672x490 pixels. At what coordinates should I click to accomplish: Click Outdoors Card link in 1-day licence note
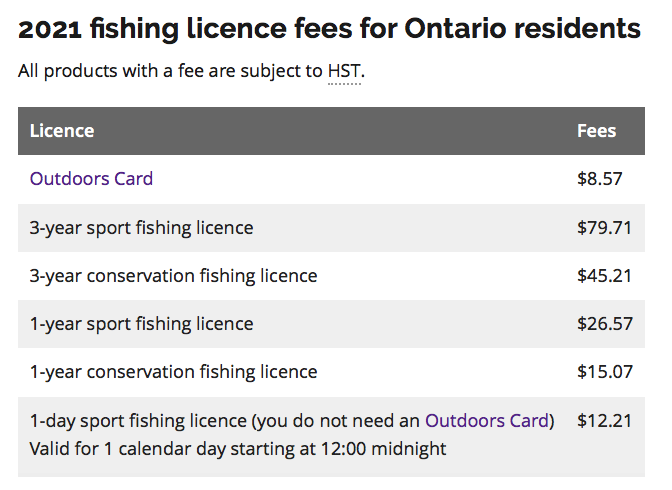click(x=487, y=420)
